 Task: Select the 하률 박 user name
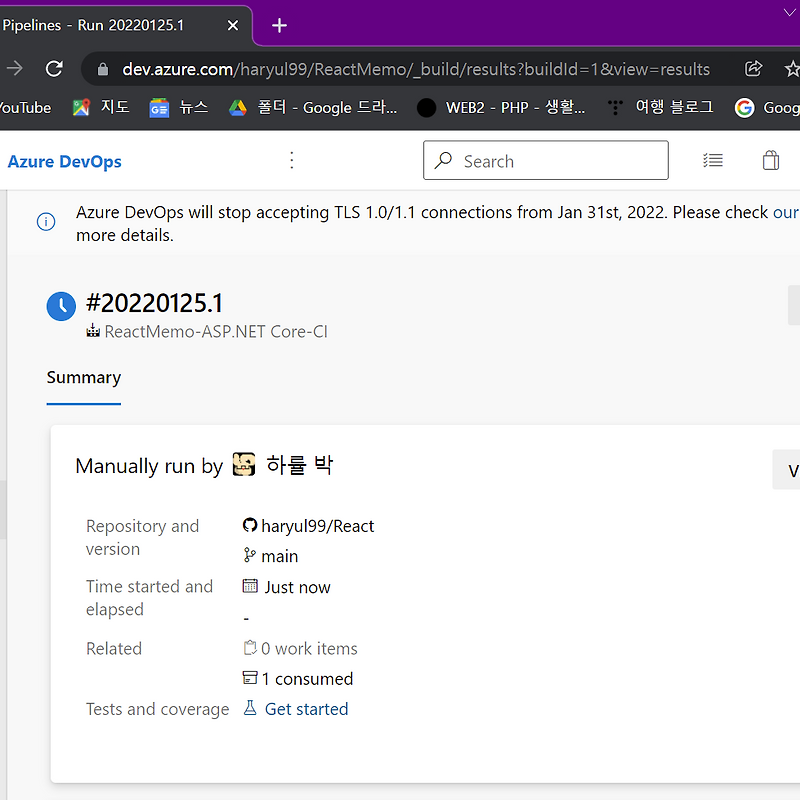pyautogui.click(x=299, y=465)
